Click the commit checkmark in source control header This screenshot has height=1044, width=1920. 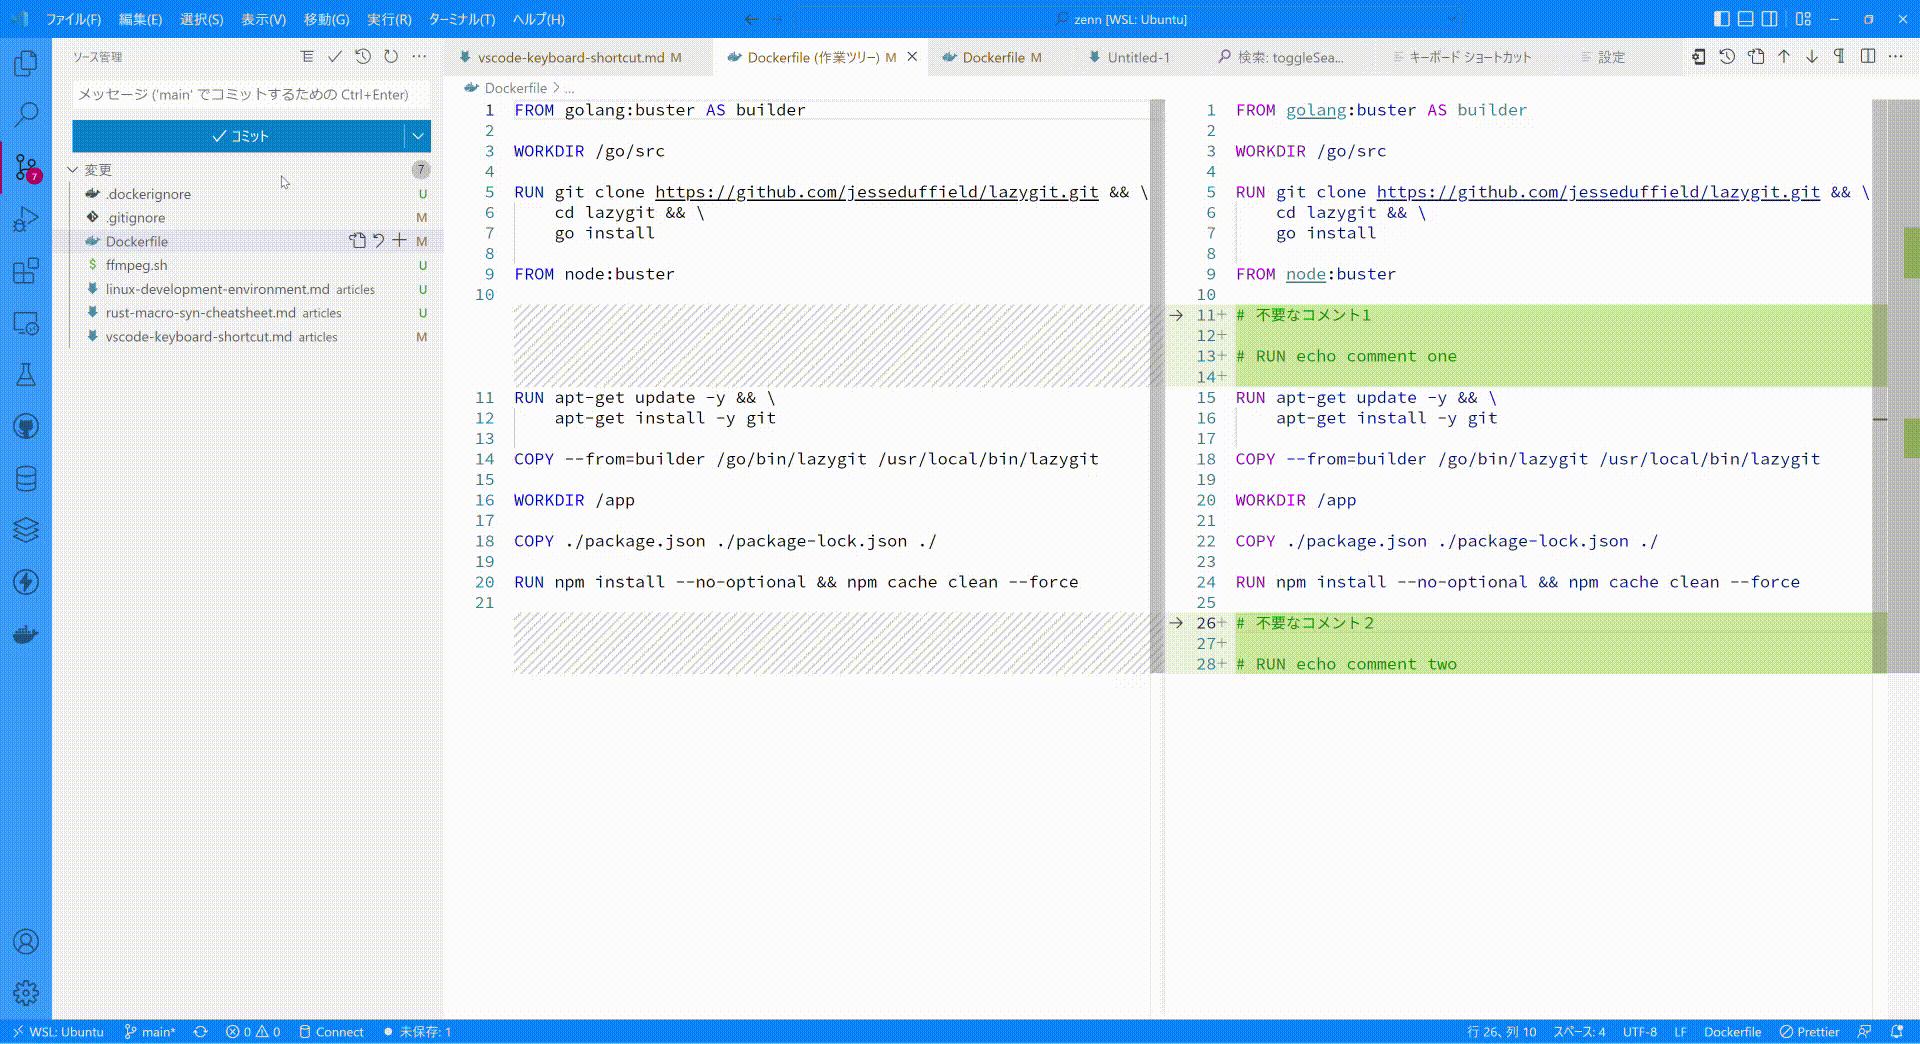(x=335, y=57)
